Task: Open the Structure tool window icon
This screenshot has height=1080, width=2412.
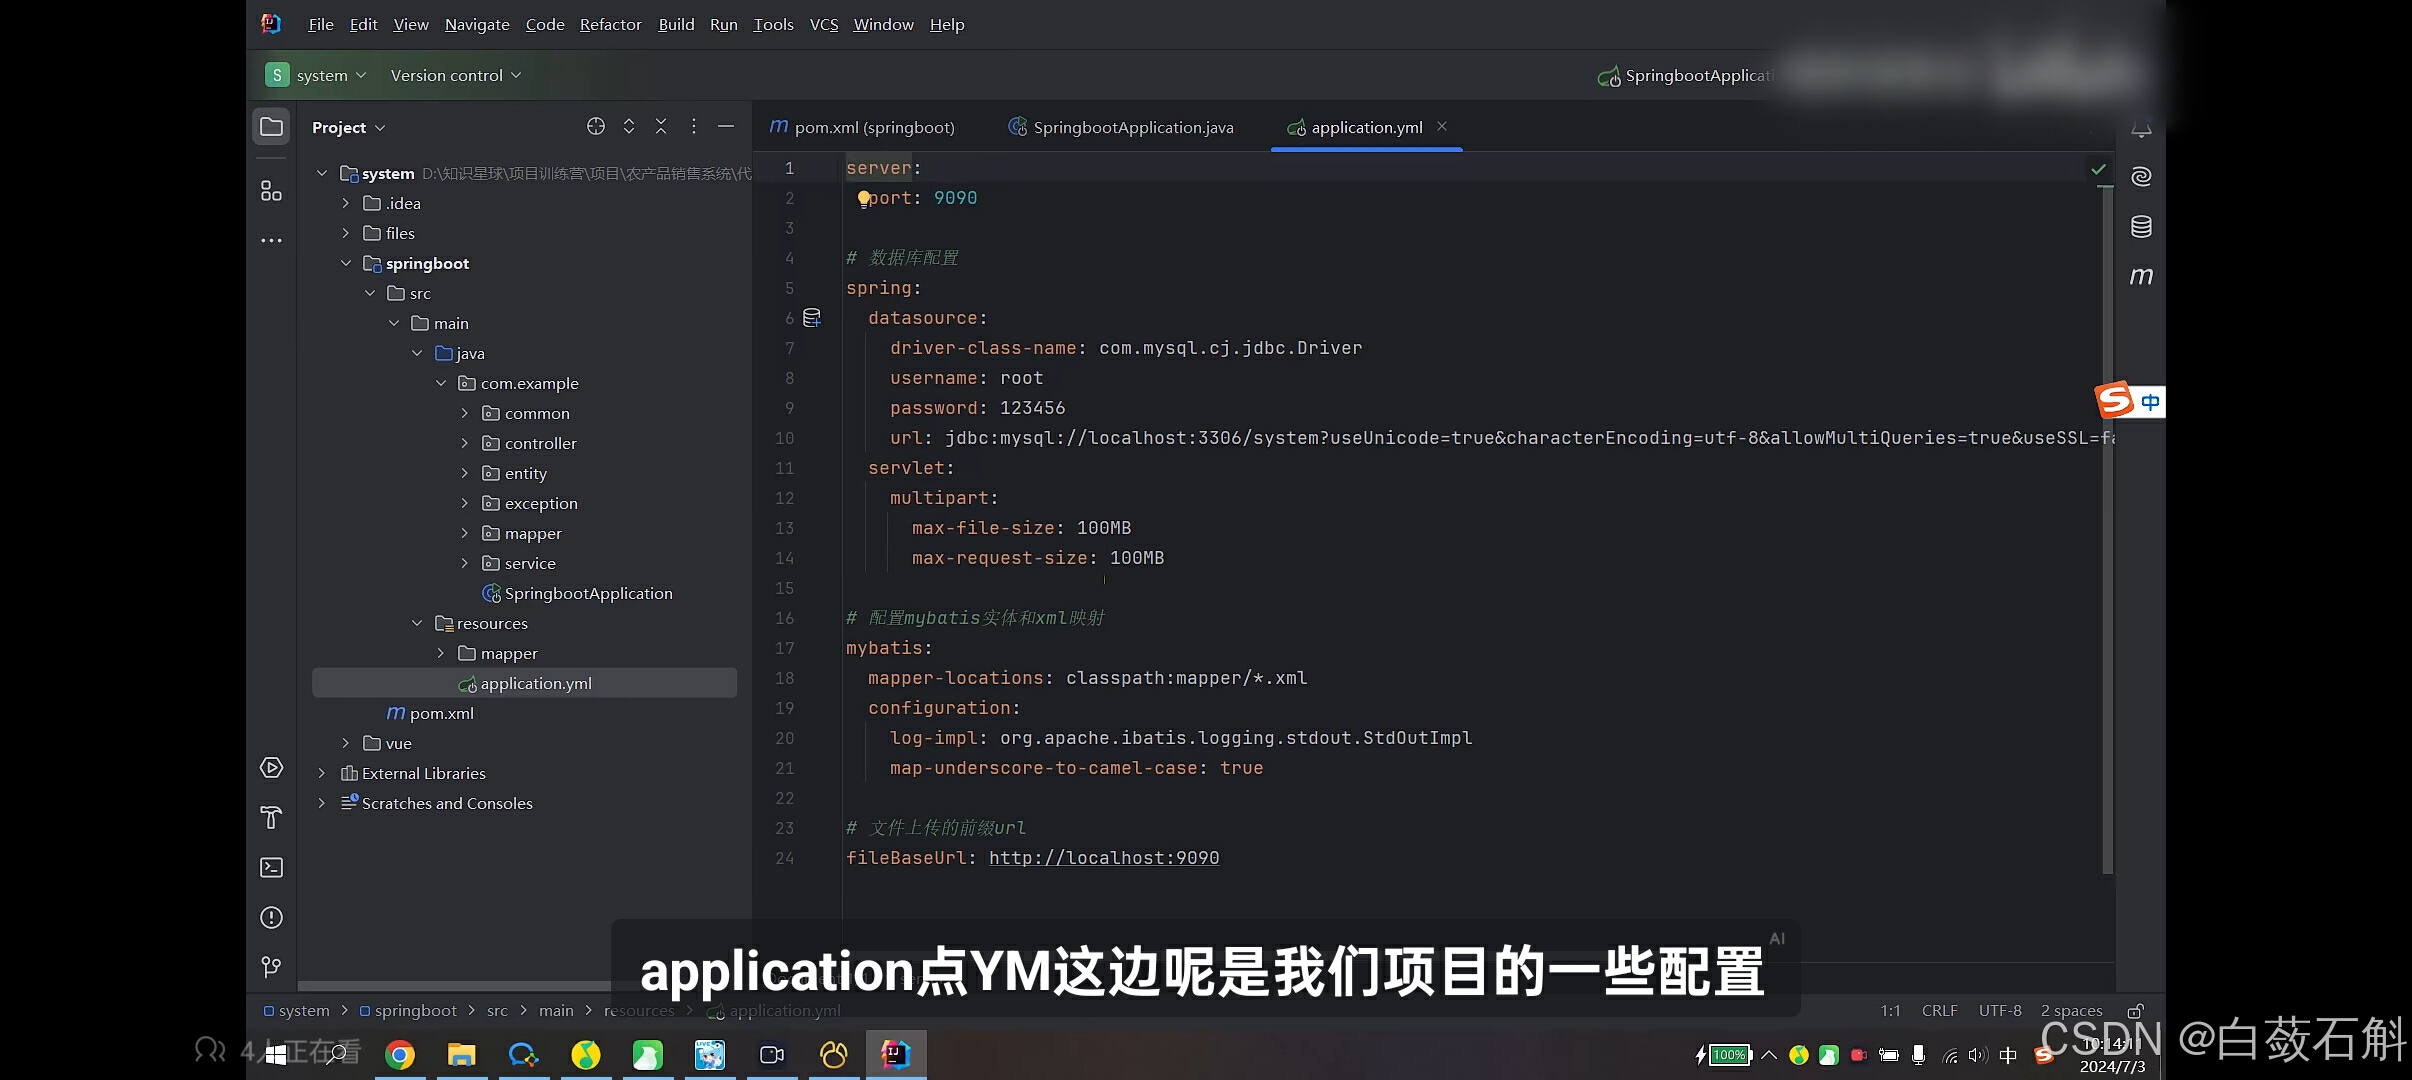Action: [271, 191]
